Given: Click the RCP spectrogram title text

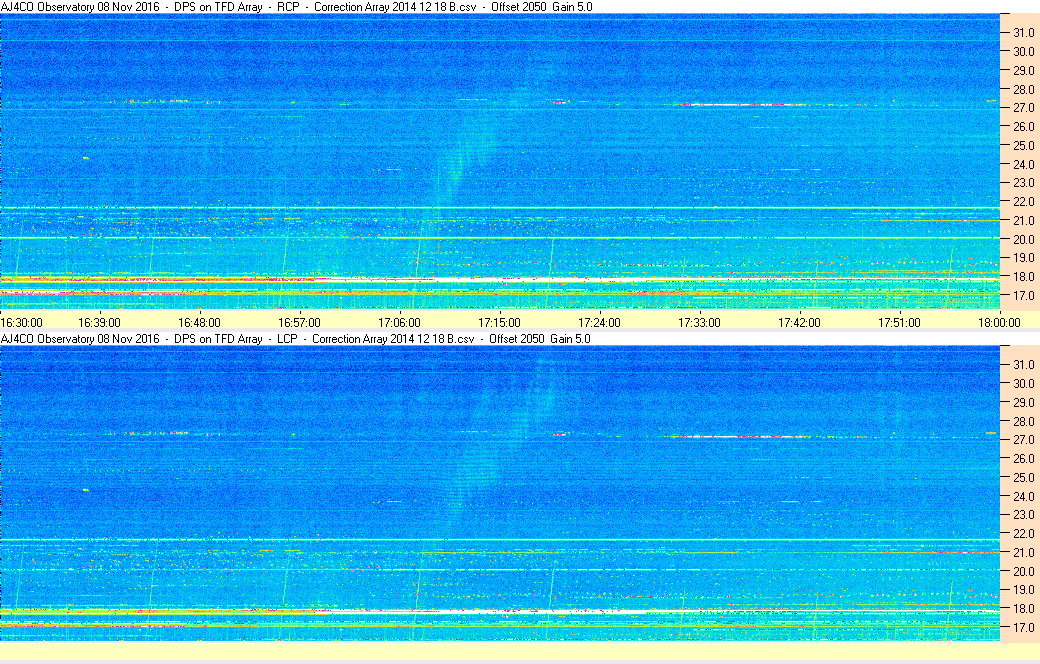Looking at the screenshot, I should (296, 7).
